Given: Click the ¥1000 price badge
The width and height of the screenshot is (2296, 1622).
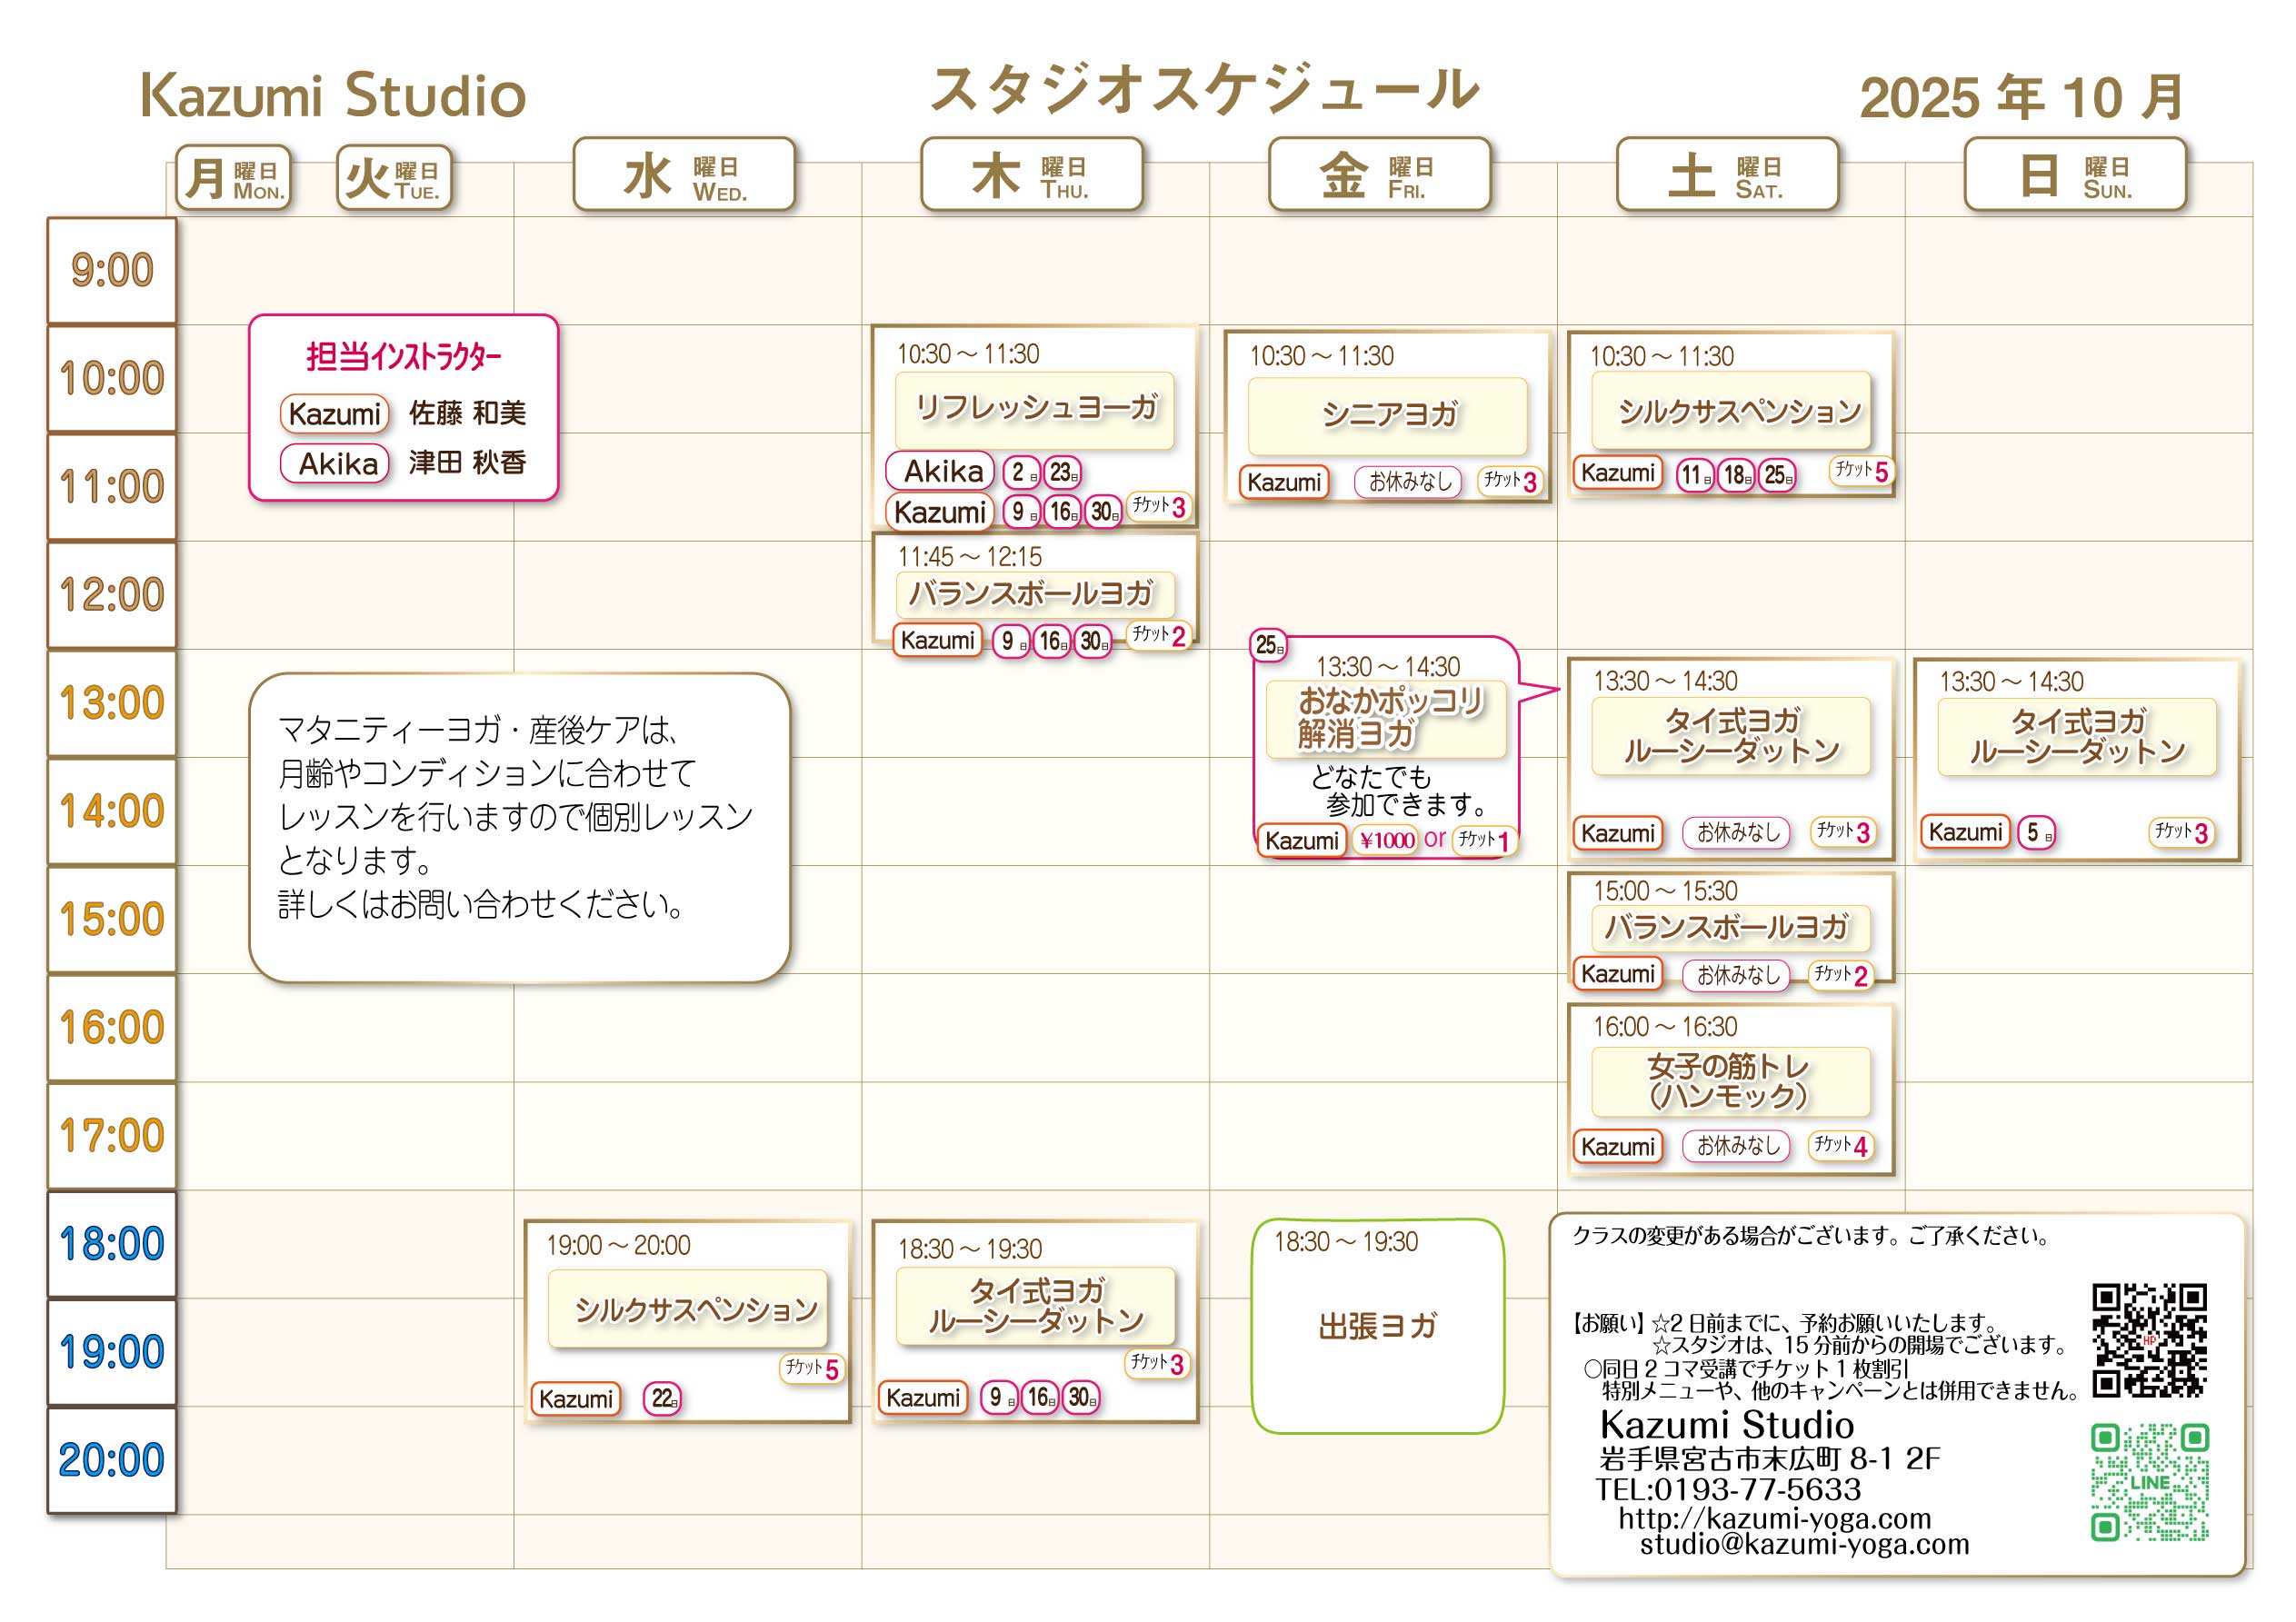Looking at the screenshot, I should 1386,840.
